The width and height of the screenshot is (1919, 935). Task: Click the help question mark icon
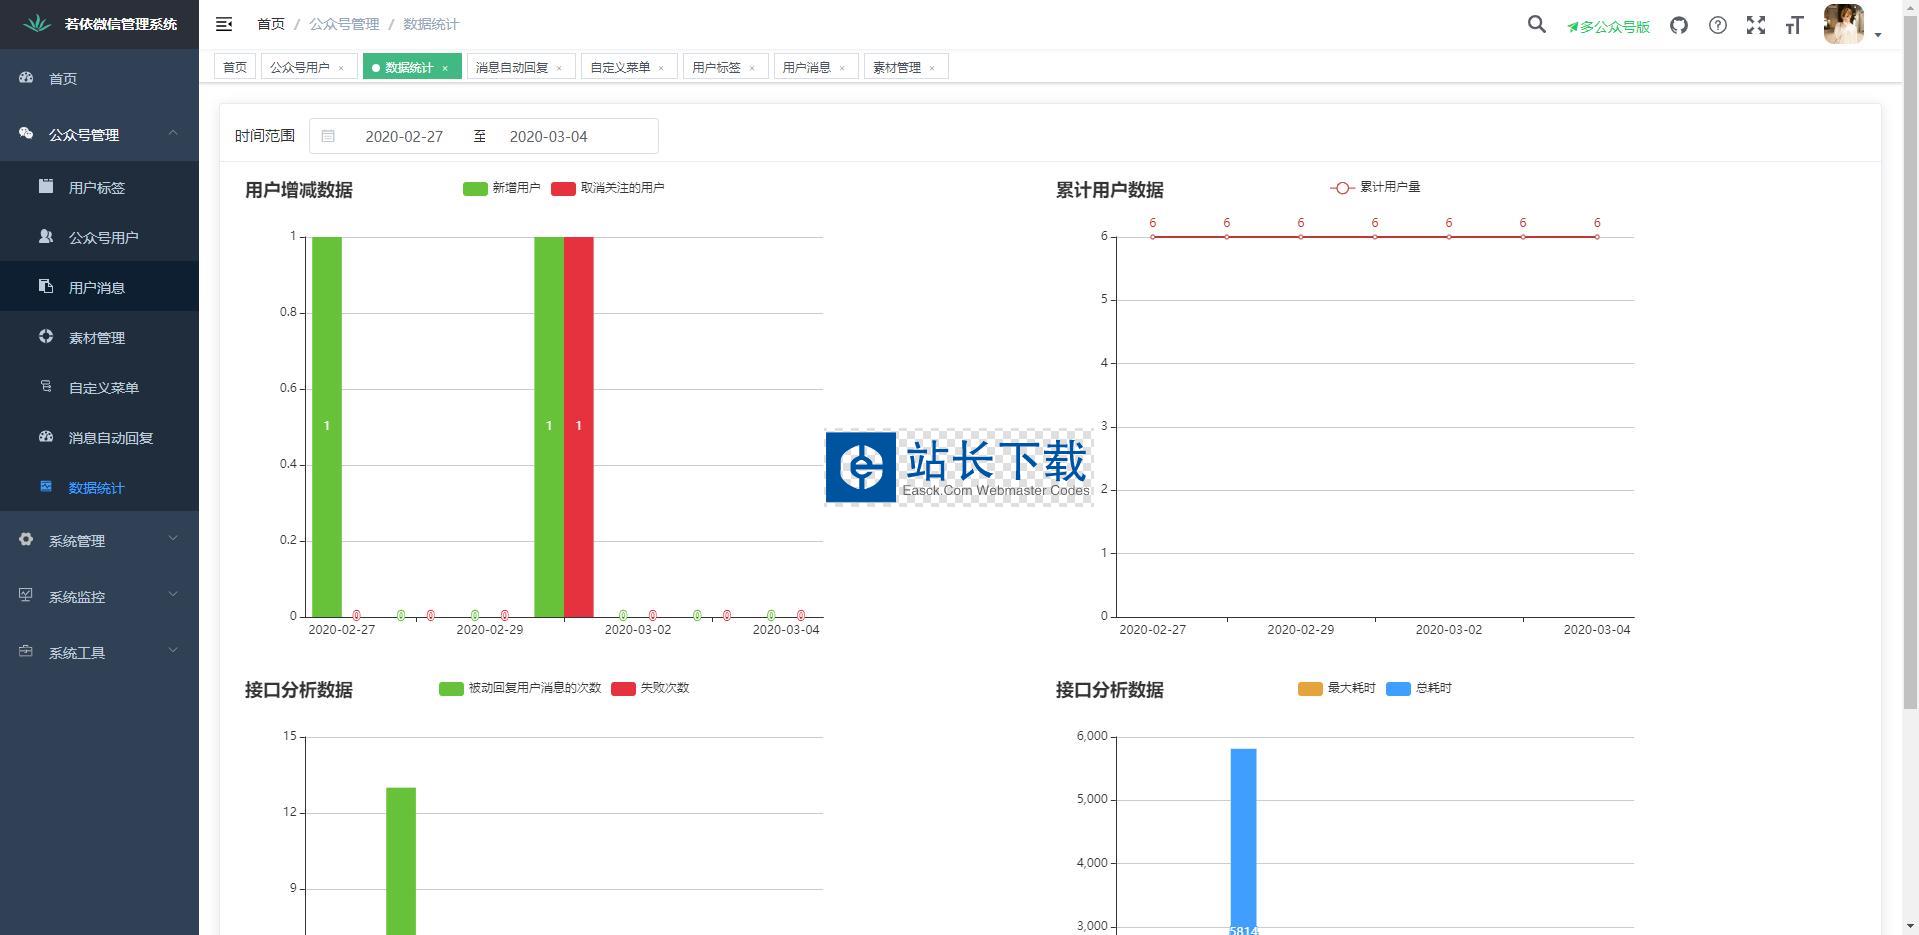tap(1717, 25)
